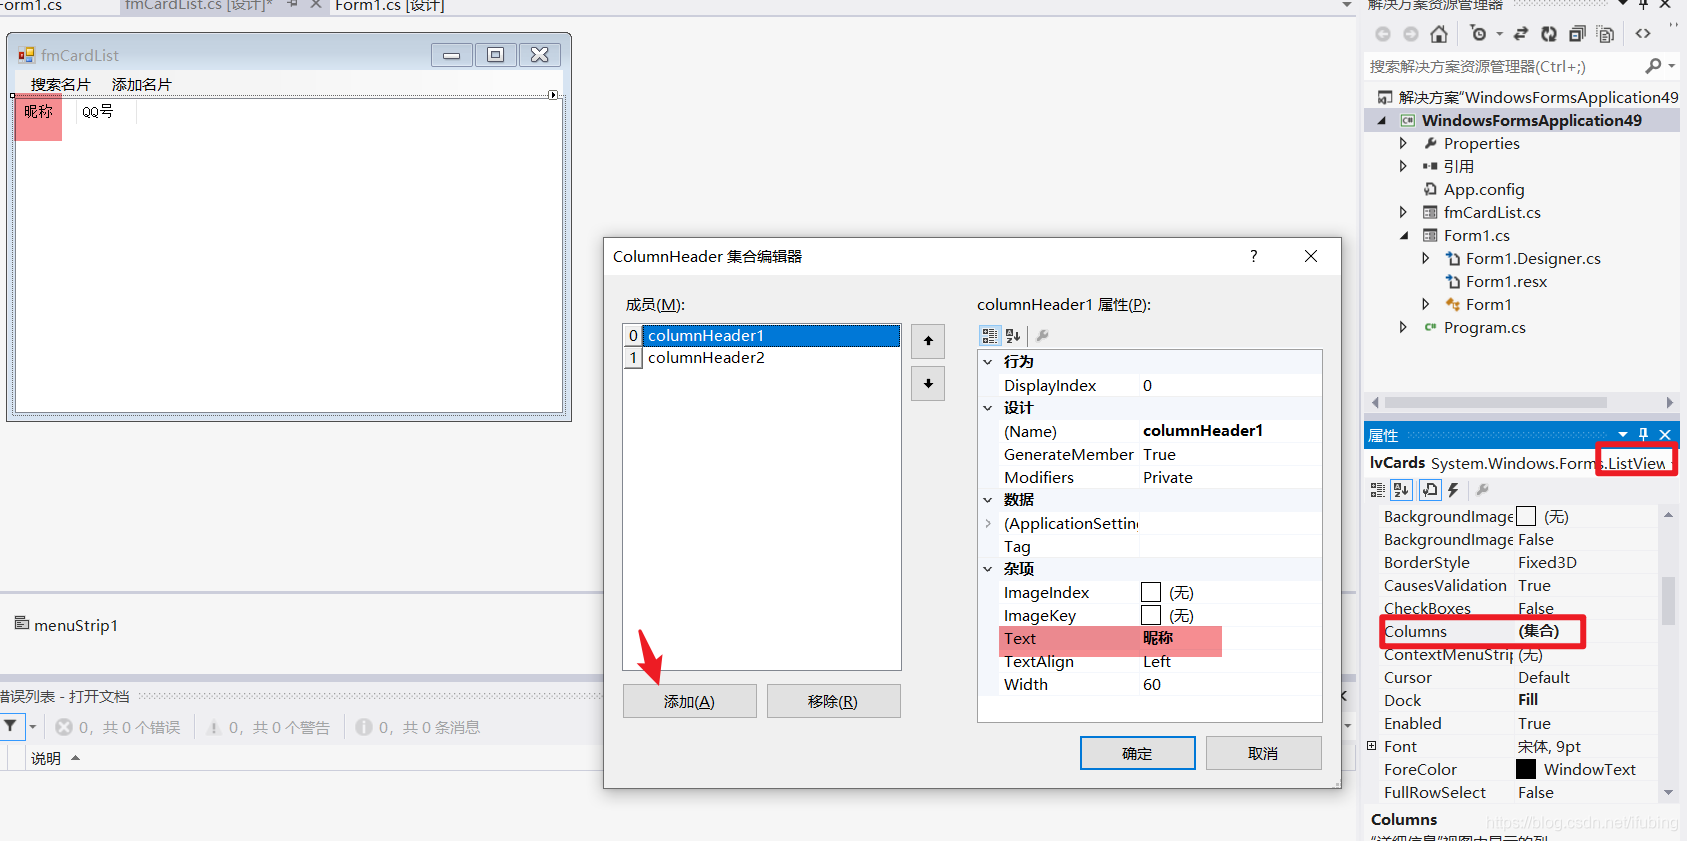
Task: Open the 搜索名片 menu on fmCardList form
Action: tap(60, 84)
